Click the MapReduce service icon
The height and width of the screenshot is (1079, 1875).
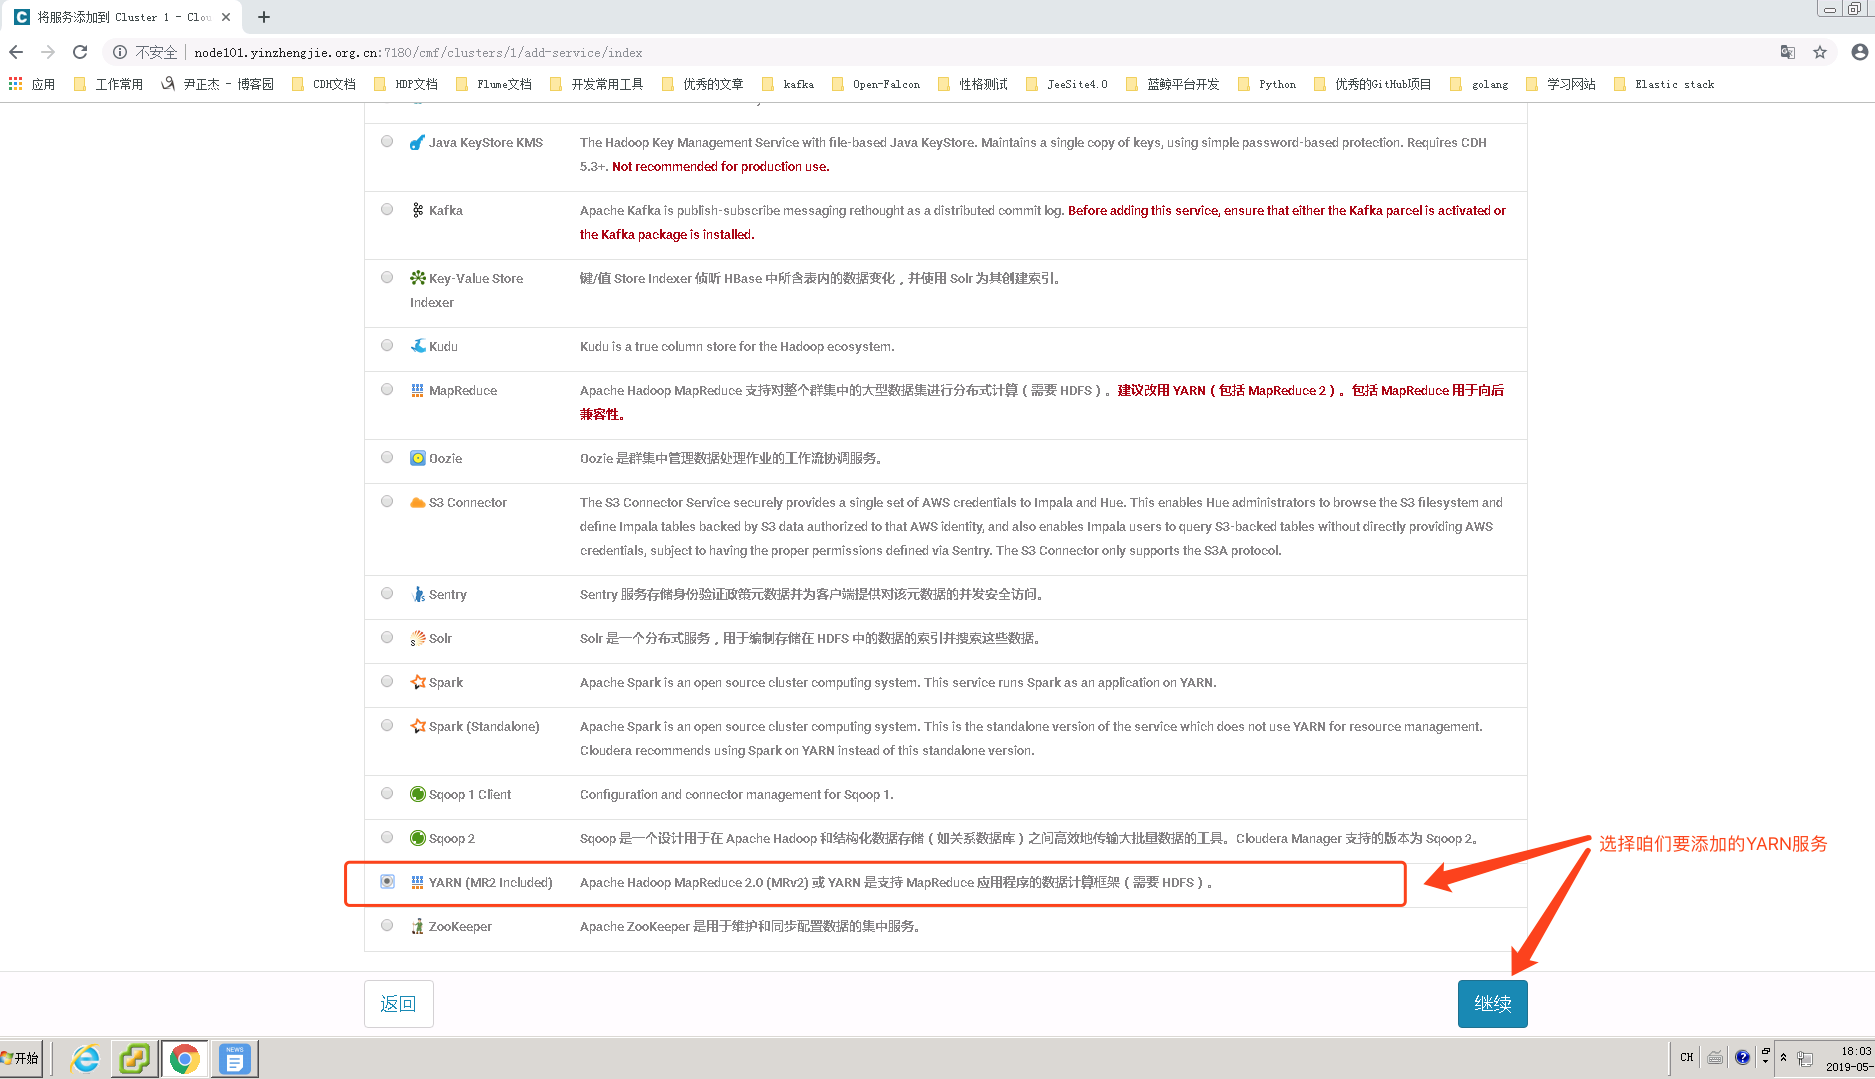[418, 390]
